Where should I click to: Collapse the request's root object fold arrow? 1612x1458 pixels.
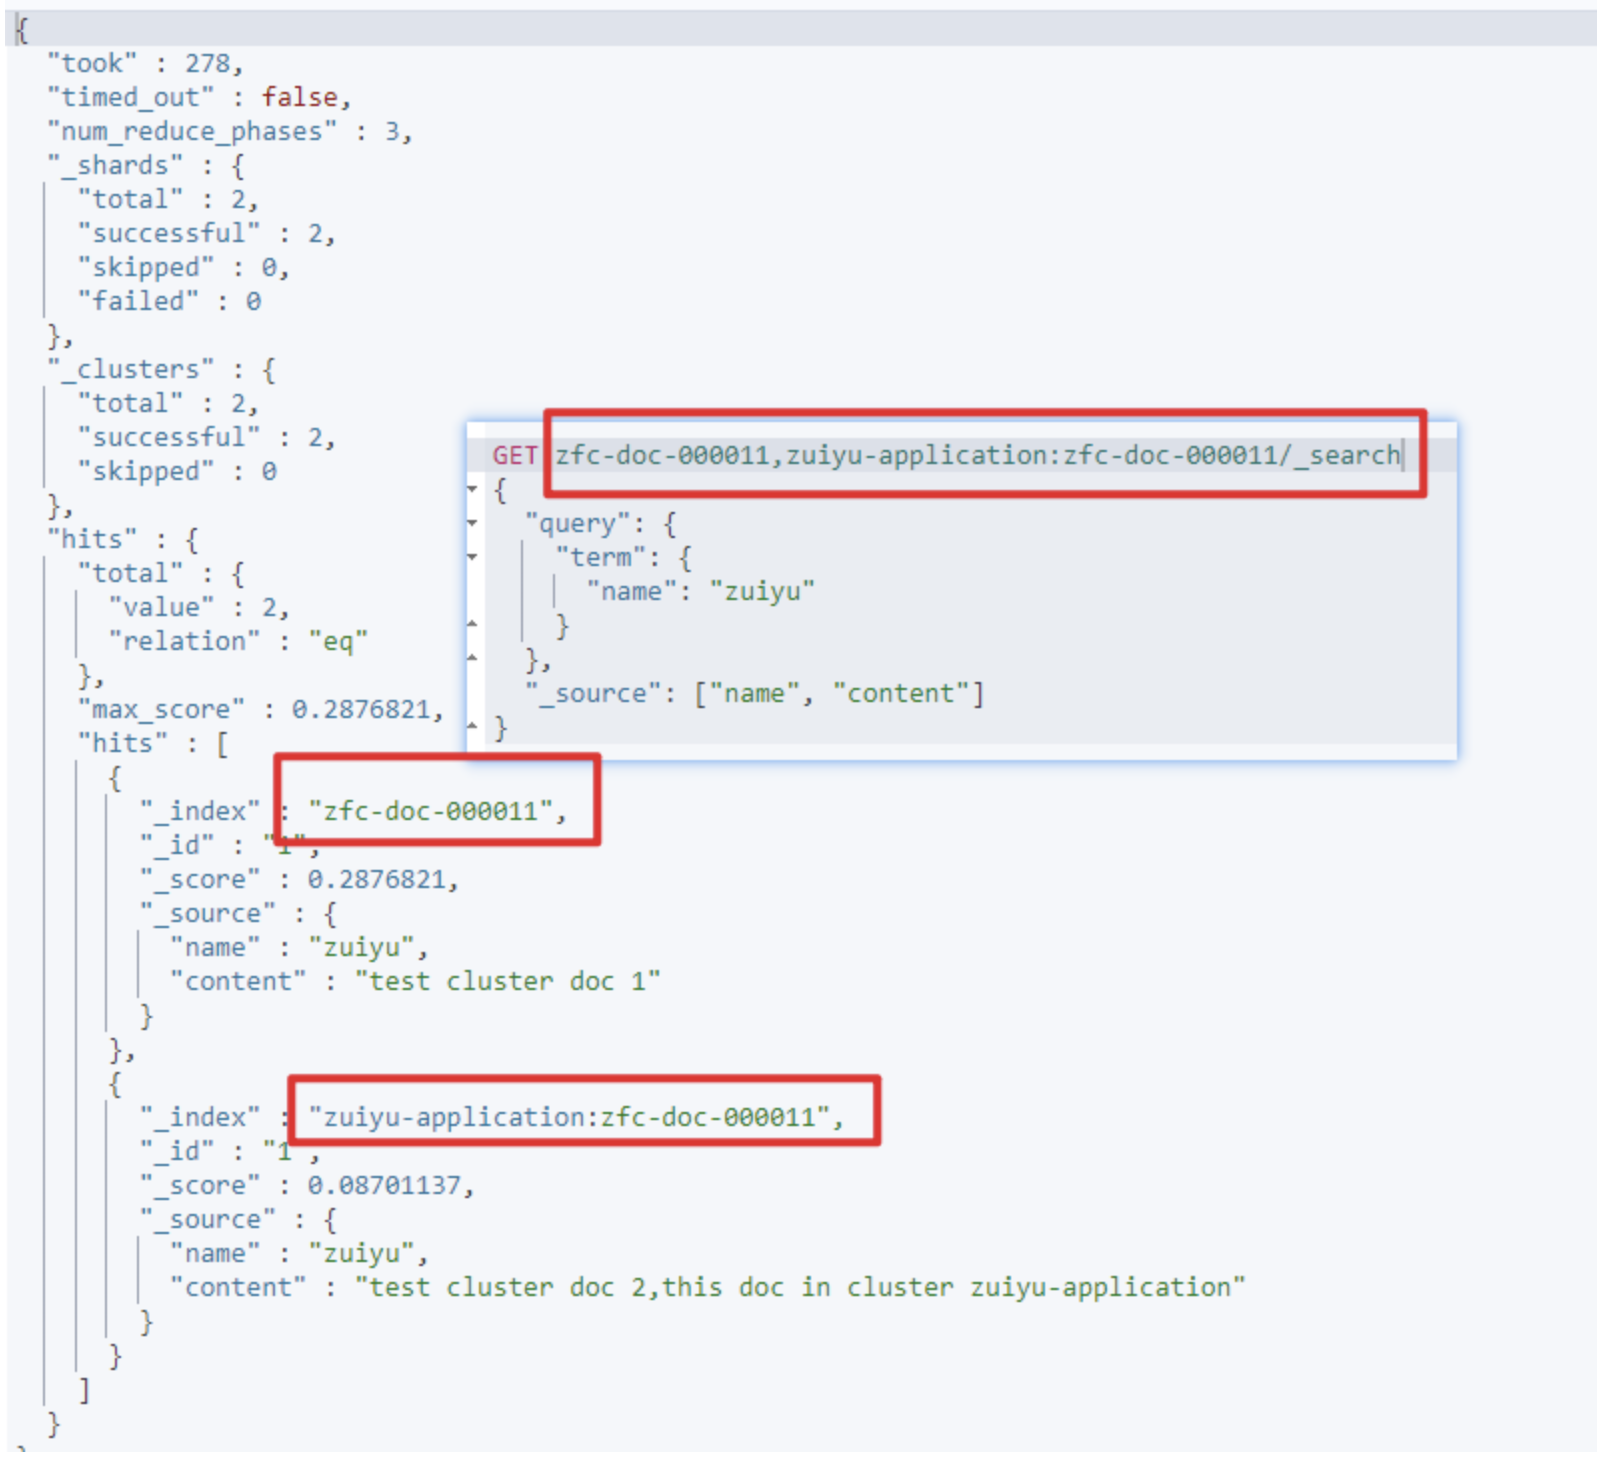click(x=473, y=490)
